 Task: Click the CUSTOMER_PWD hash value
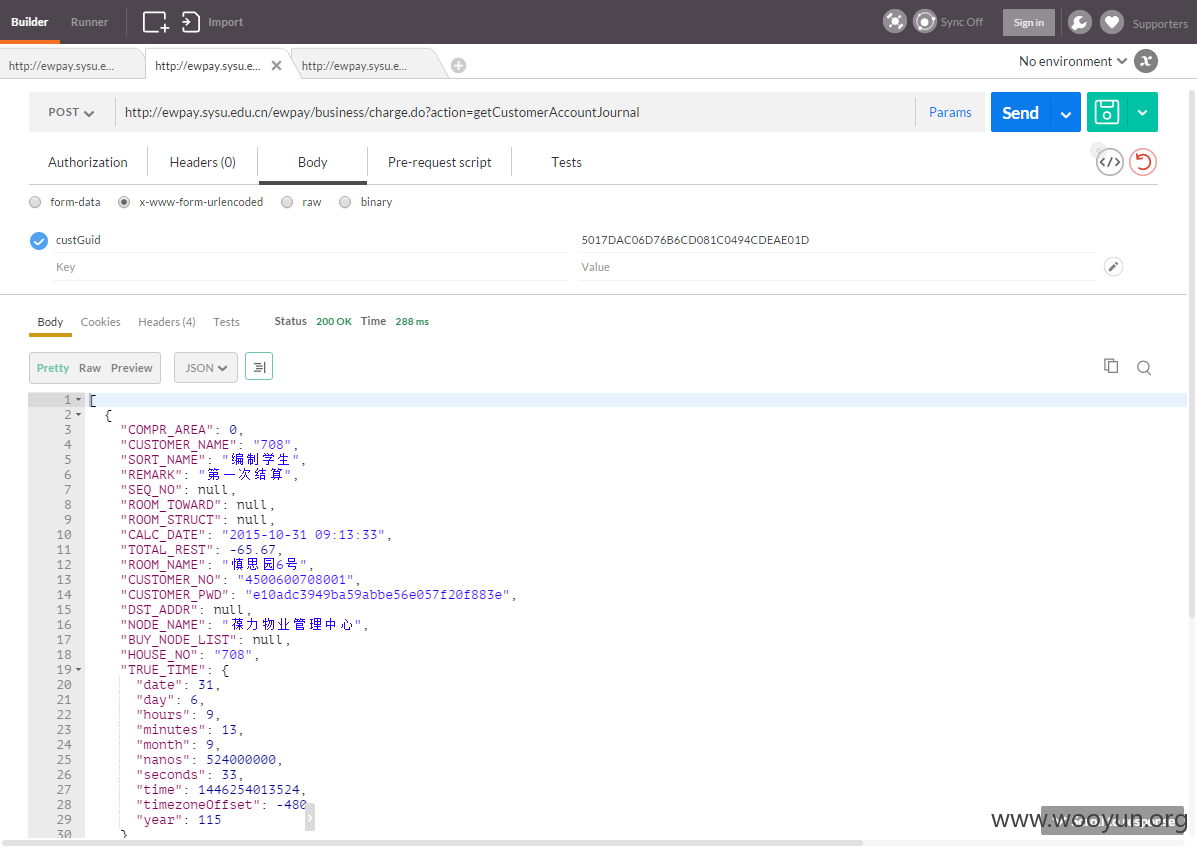tap(377, 595)
